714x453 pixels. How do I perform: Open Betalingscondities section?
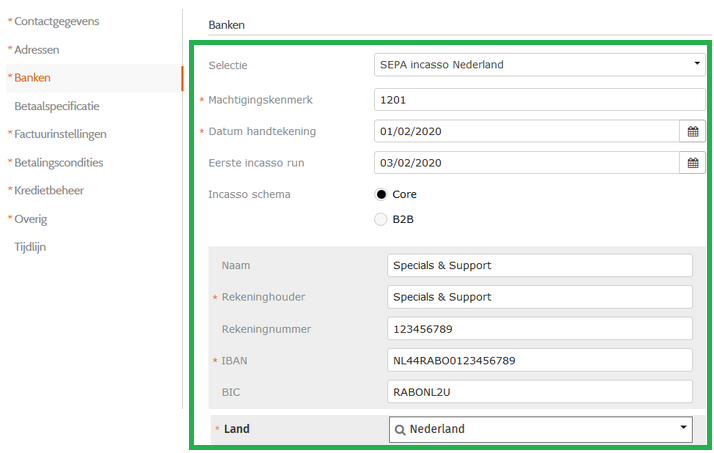tap(58, 162)
